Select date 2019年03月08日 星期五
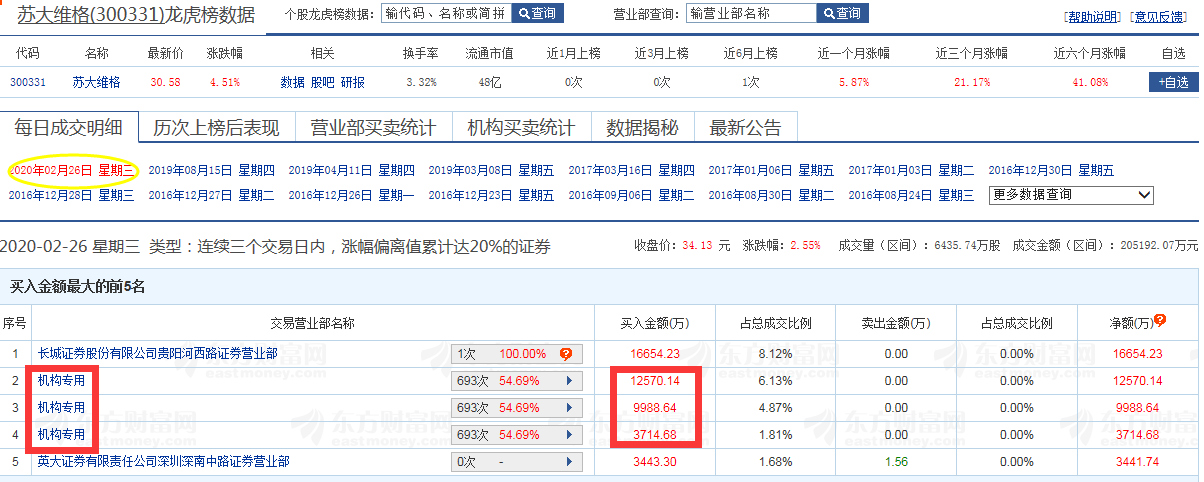This screenshot has width=1204, height=482. [x=491, y=170]
